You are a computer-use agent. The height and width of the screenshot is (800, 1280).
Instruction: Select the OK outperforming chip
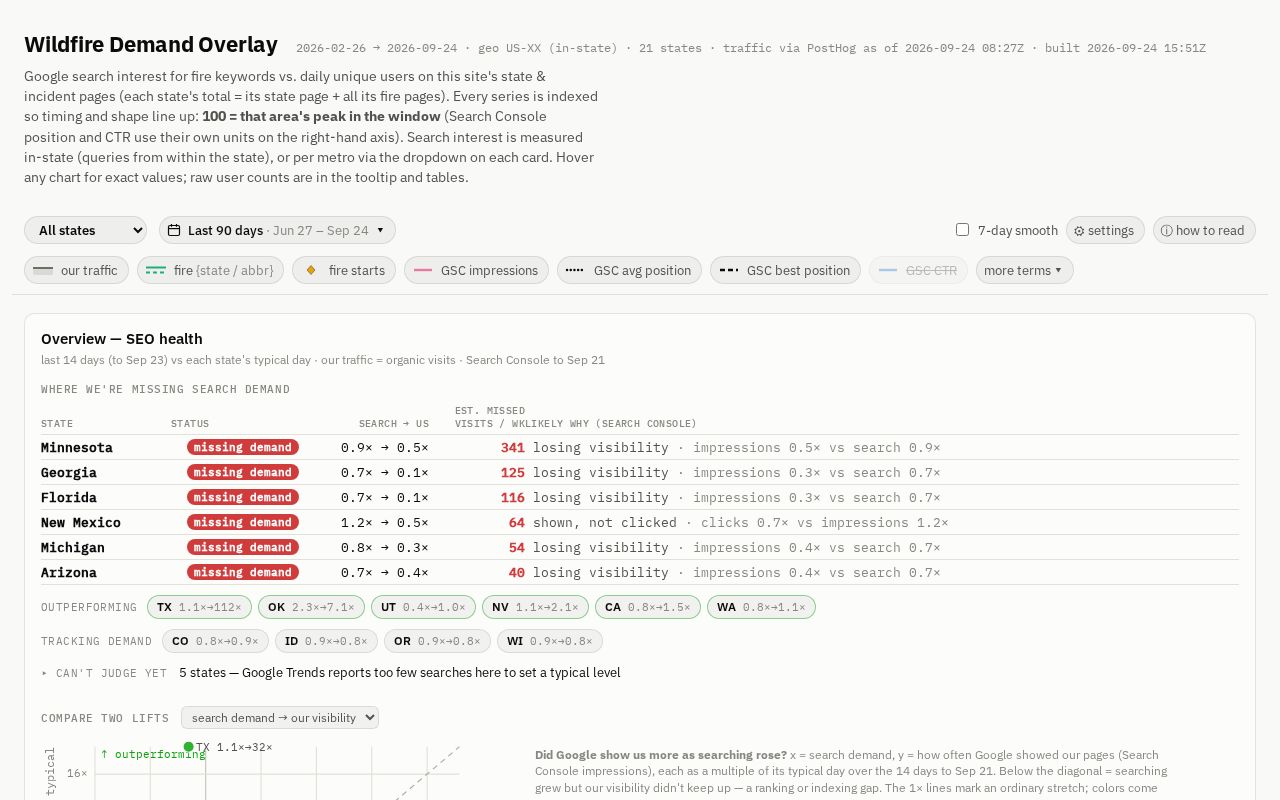point(311,607)
